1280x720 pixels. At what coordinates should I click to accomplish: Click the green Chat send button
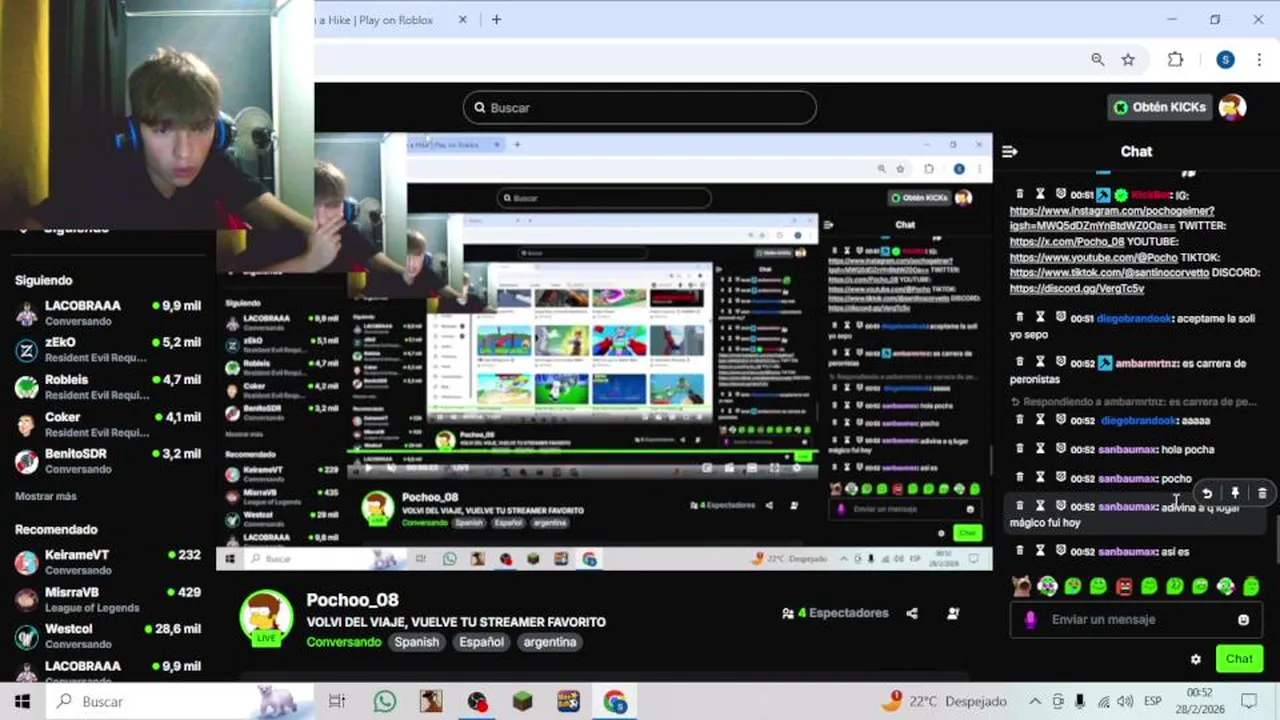click(1239, 659)
